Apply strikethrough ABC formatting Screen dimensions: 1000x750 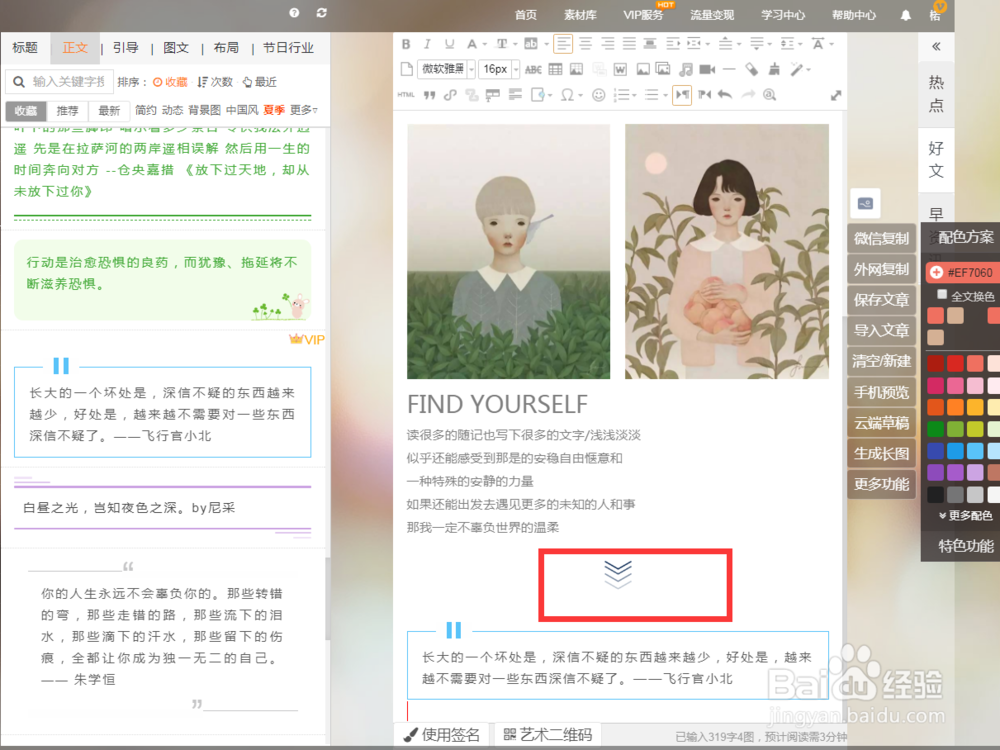coord(533,70)
